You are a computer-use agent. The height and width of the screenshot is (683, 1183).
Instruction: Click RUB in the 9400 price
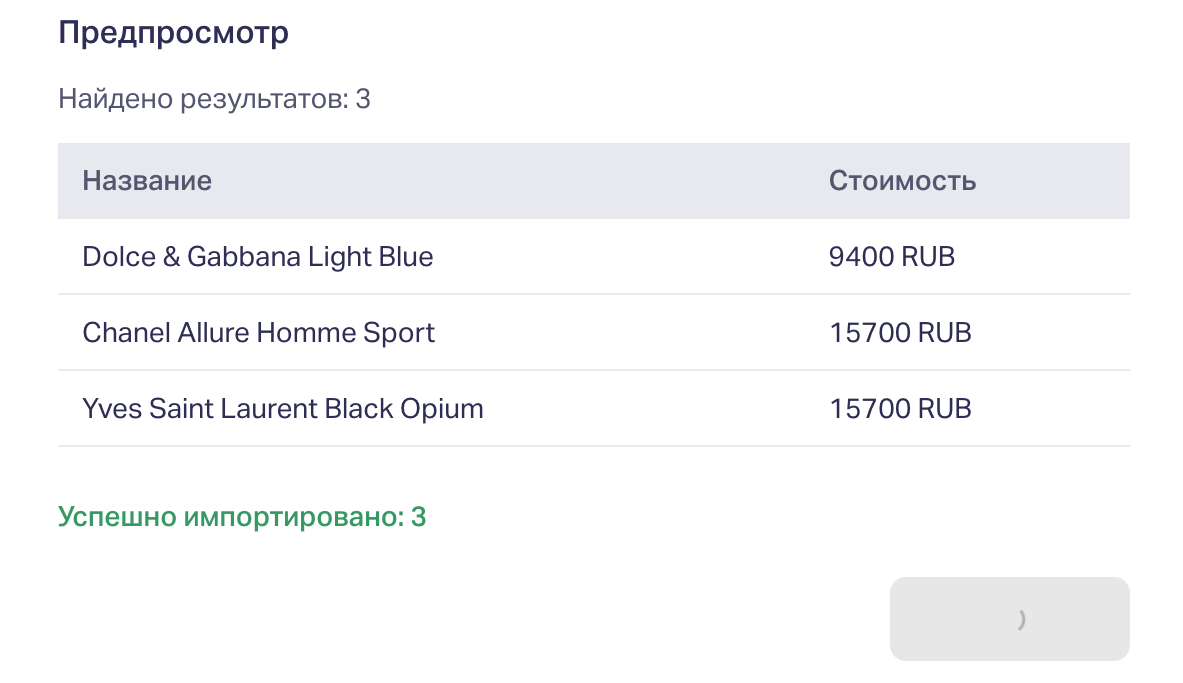[x=927, y=257]
